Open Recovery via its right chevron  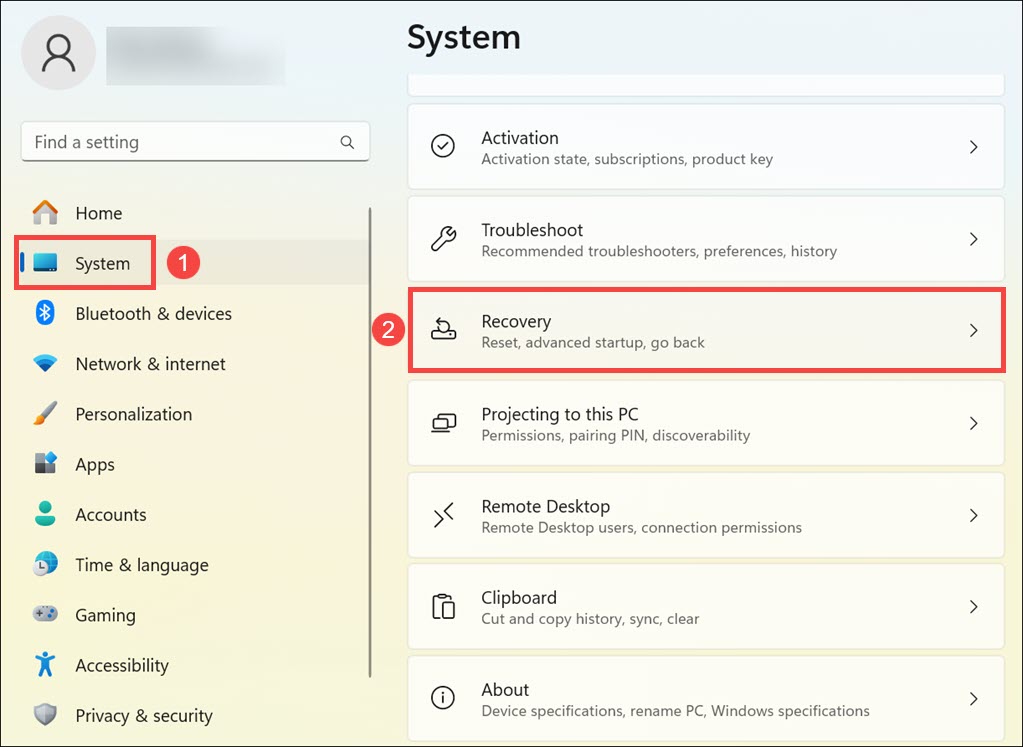click(x=973, y=331)
